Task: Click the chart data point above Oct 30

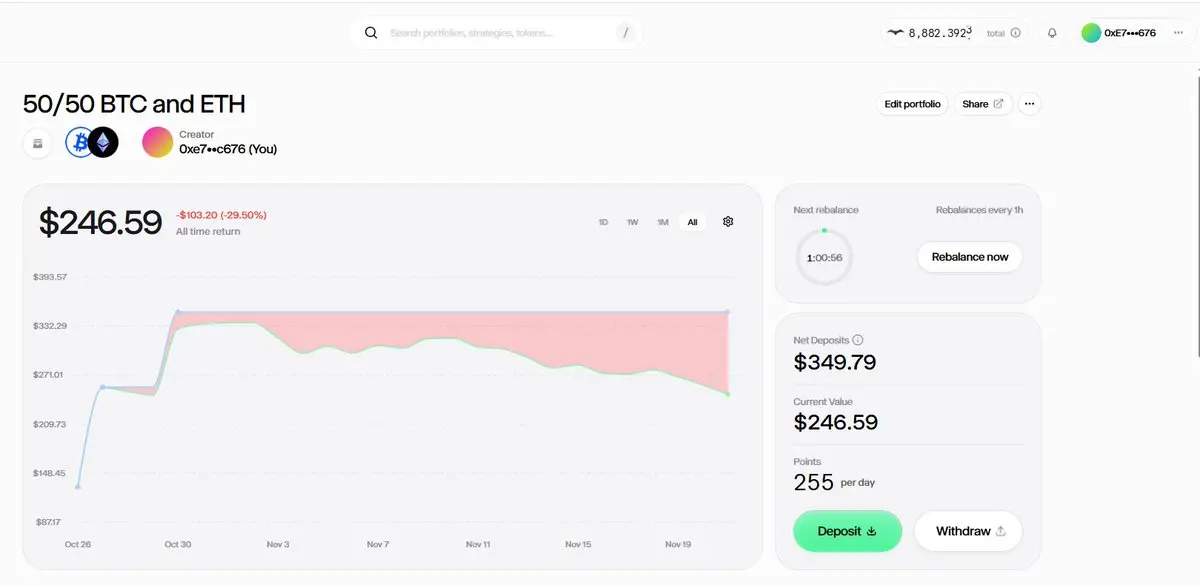Action: (x=178, y=312)
